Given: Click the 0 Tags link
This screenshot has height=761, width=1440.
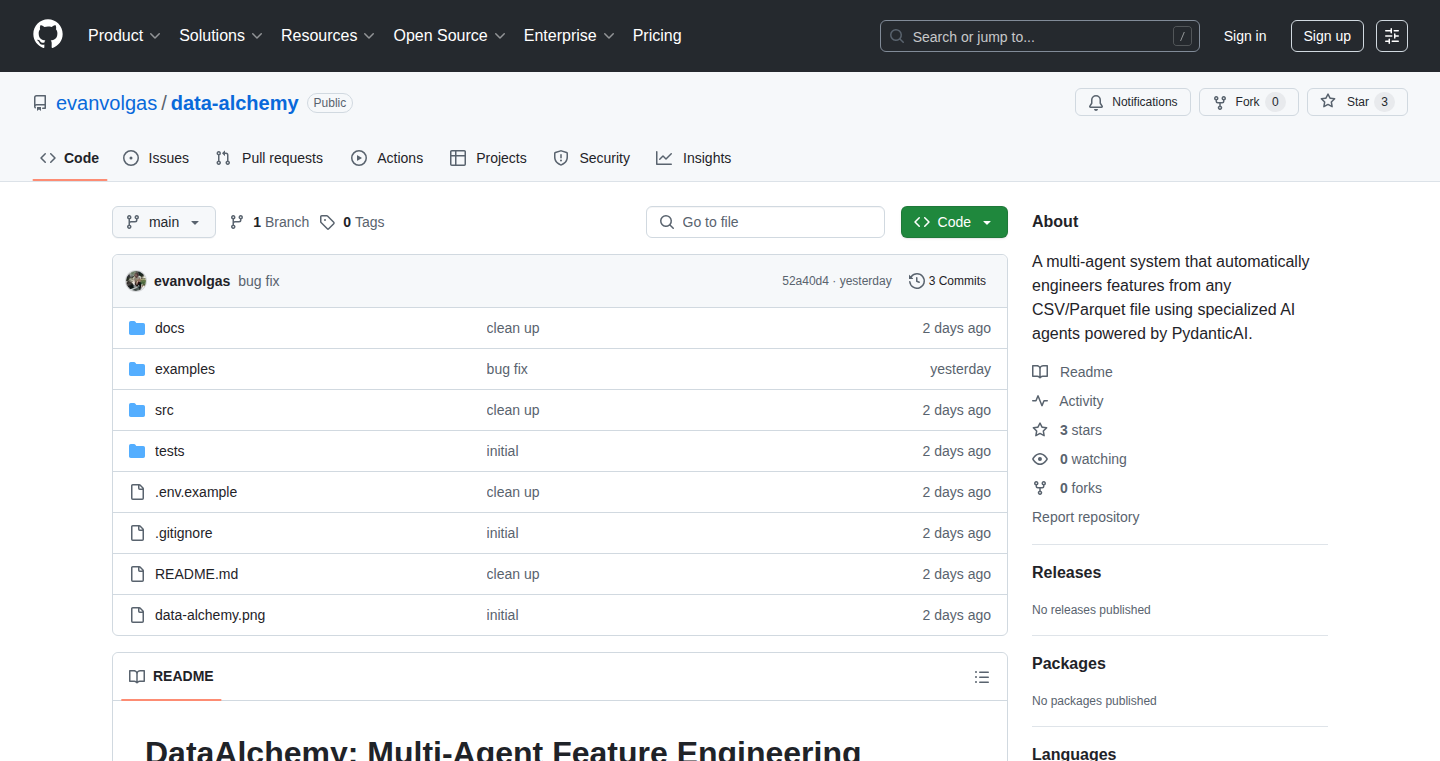Looking at the screenshot, I should click(x=352, y=222).
